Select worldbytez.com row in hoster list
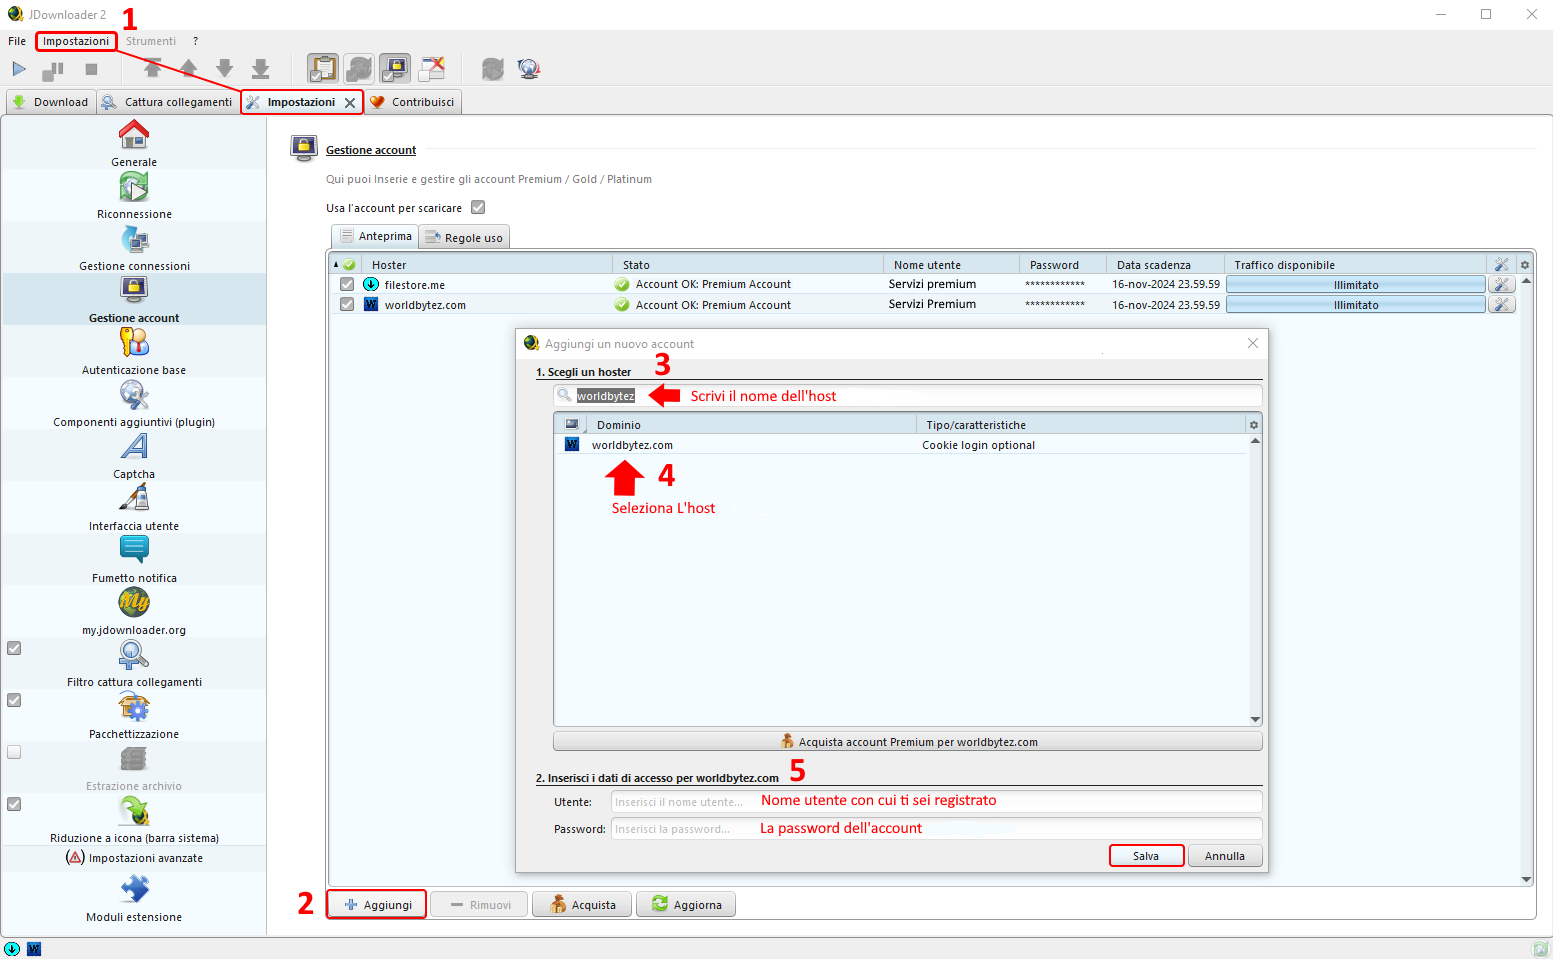1553x959 pixels. coord(900,444)
